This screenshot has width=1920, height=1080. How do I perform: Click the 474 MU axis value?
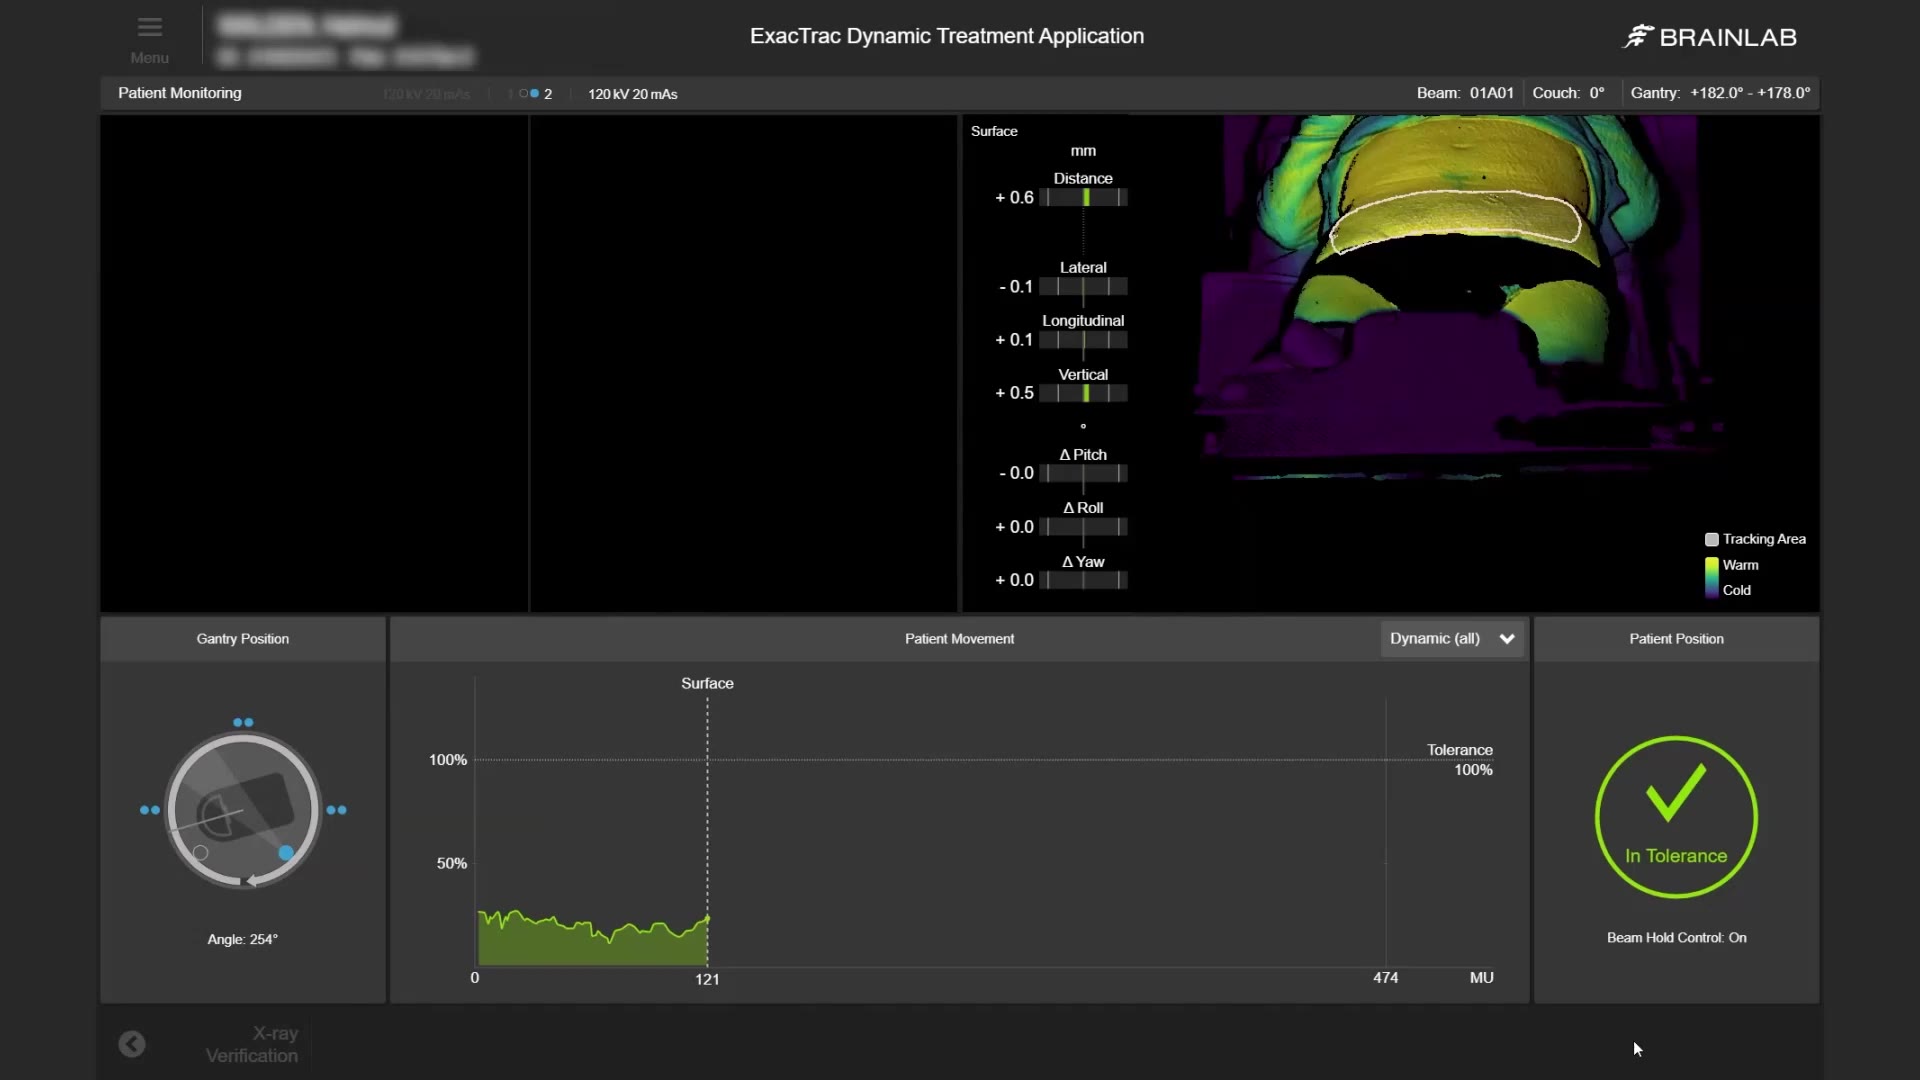(x=1385, y=978)
